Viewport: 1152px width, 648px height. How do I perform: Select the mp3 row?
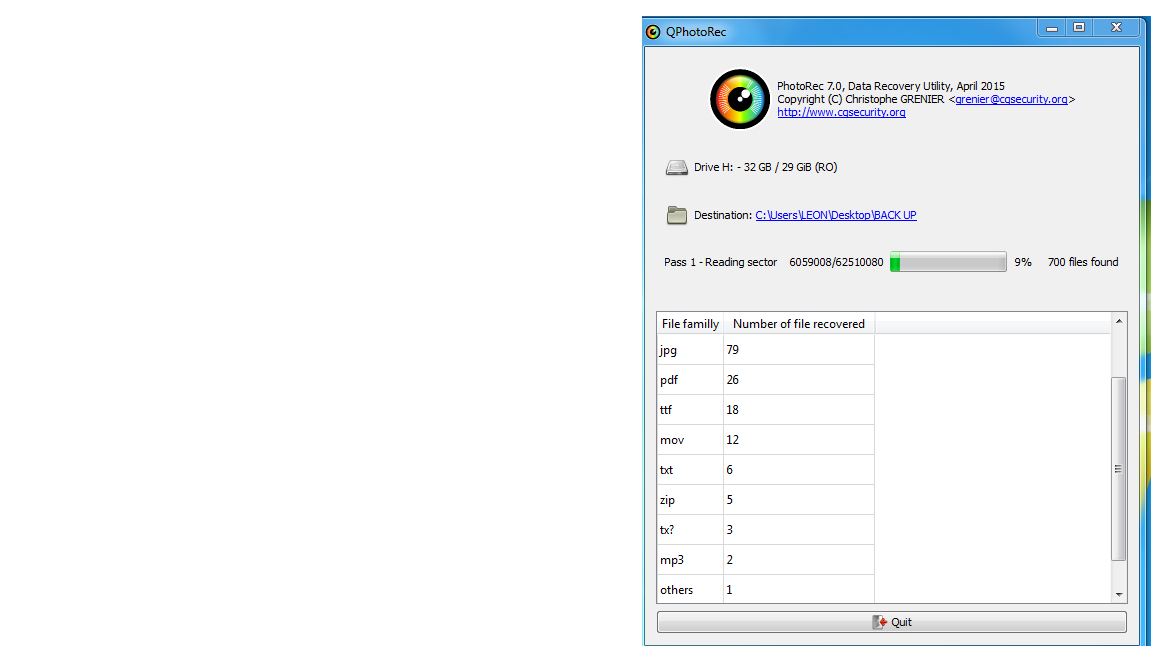(766, 560)
